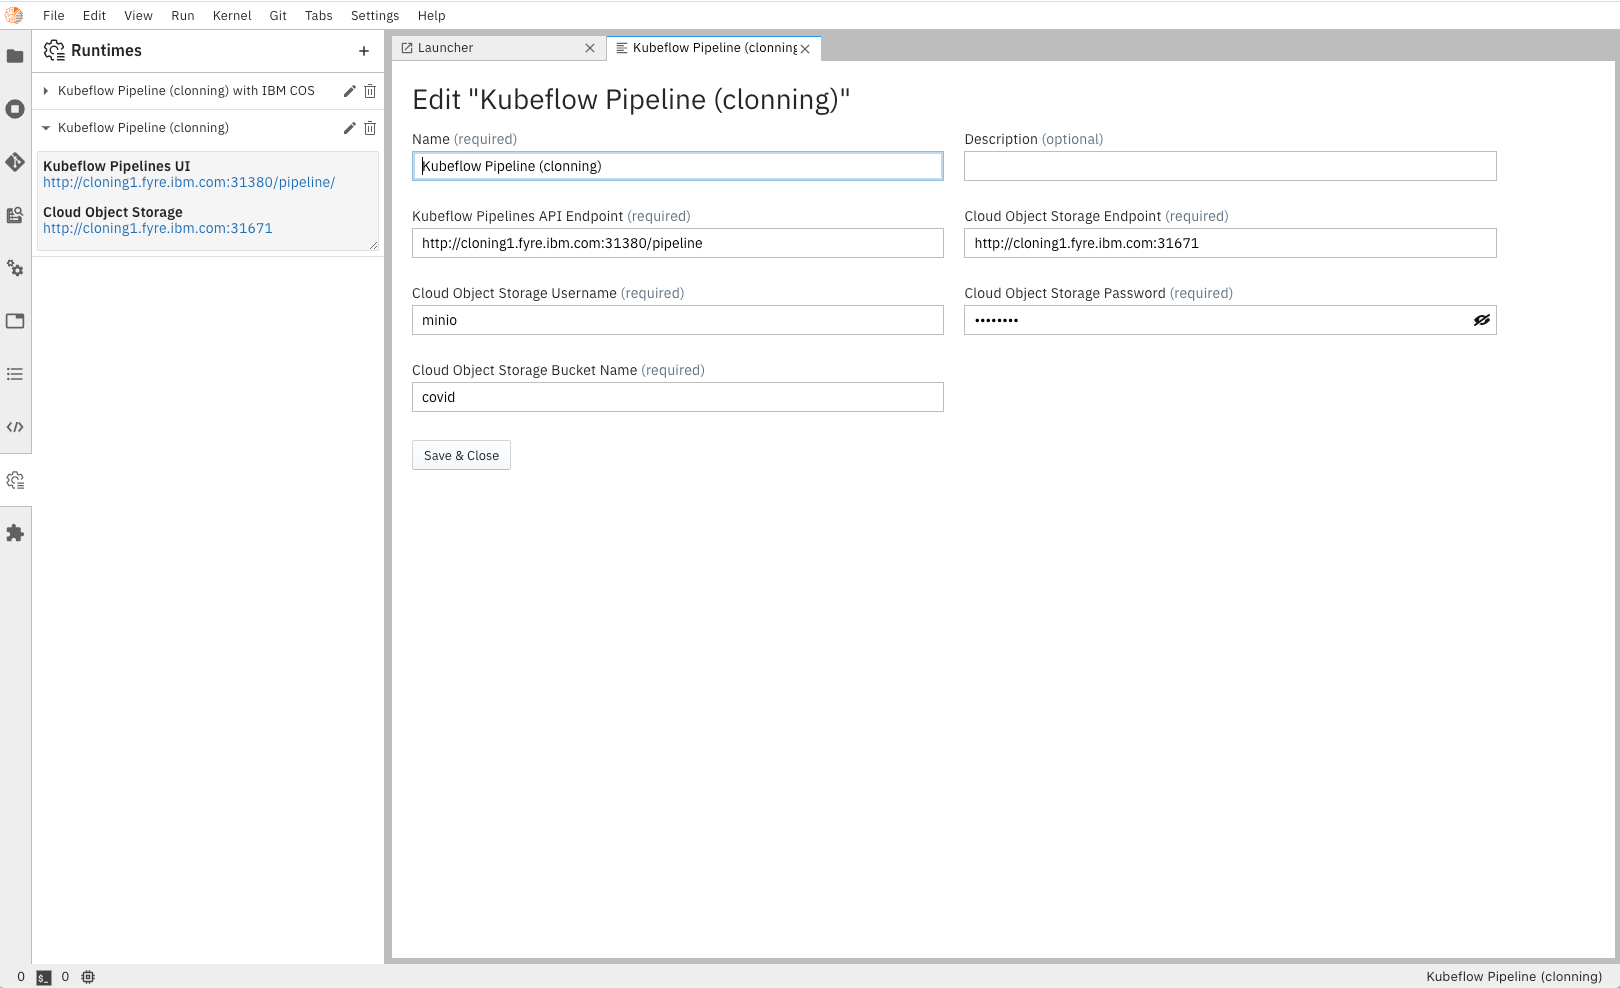Open the Git menu

[x=278, y=16]
